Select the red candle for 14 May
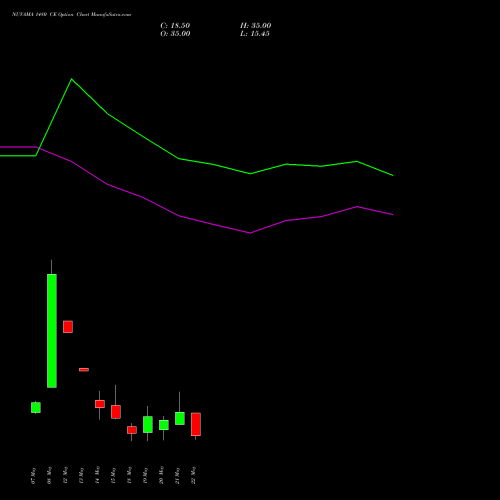This screenshot has height=500, width=500. click(x=100, y=404)
